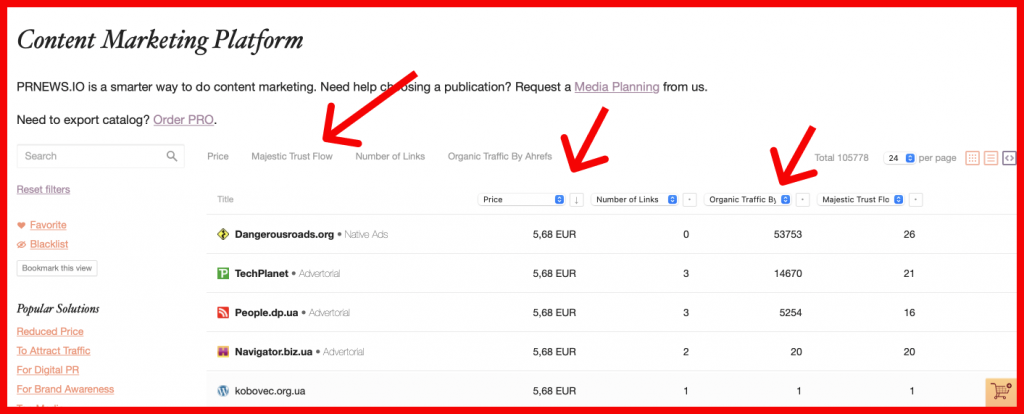1024x414 pixels.
Task: Click Dangerousroads.org price 5,68 EUR
Action: [554, 234]
